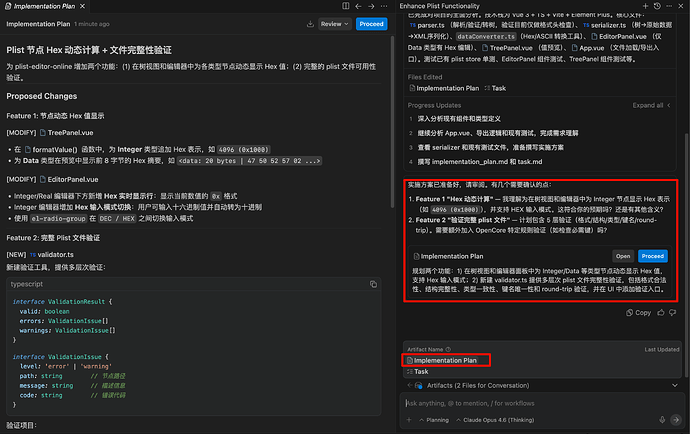
Task: Click Proceed in the plan header
Action: [x=371, y=24]
